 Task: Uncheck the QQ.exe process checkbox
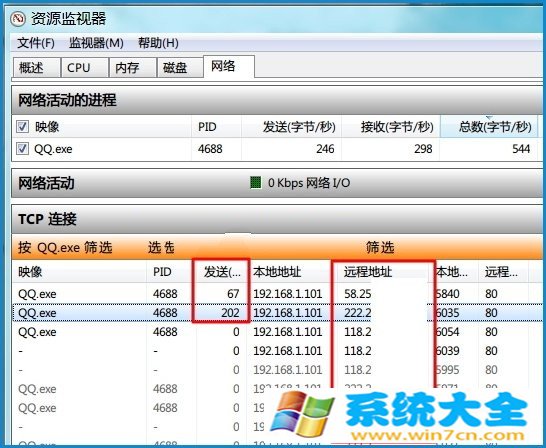point(22,149)
